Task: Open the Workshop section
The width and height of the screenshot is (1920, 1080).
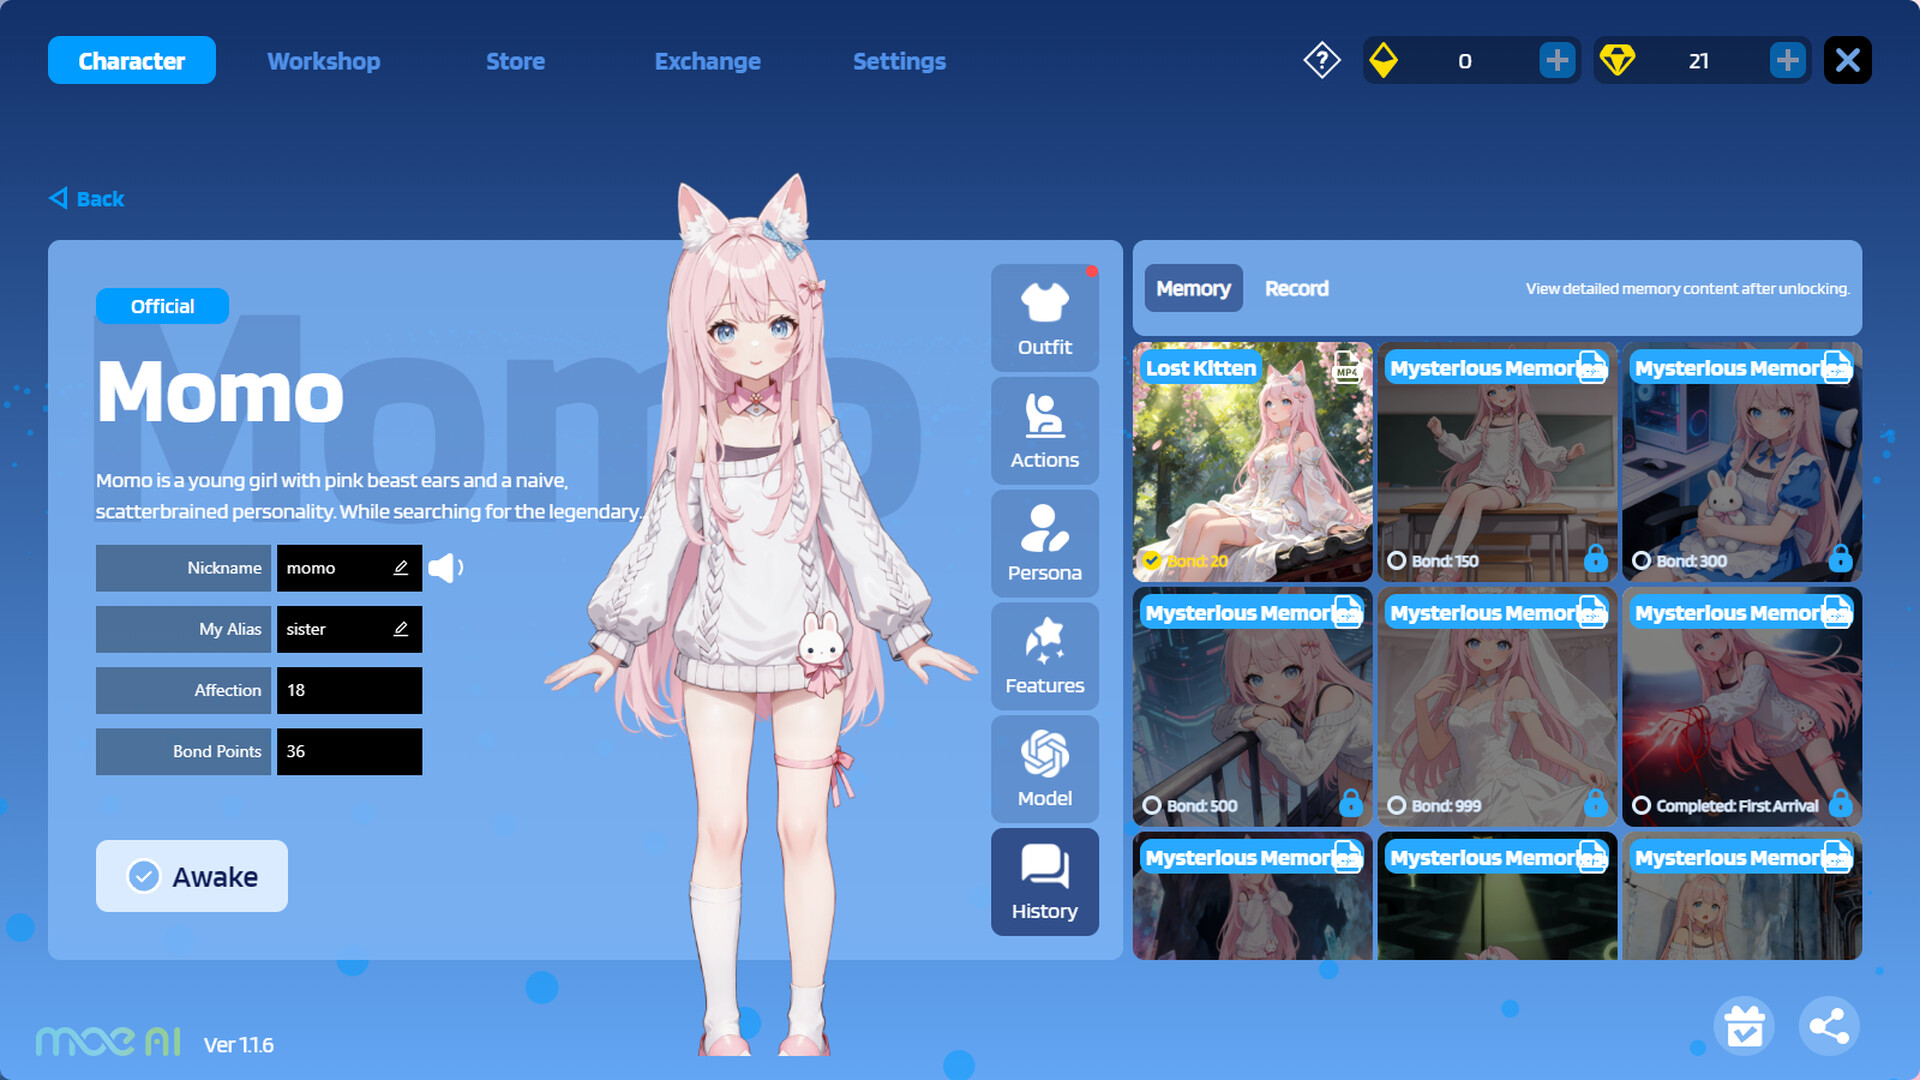Action: (x=323, y=60)
